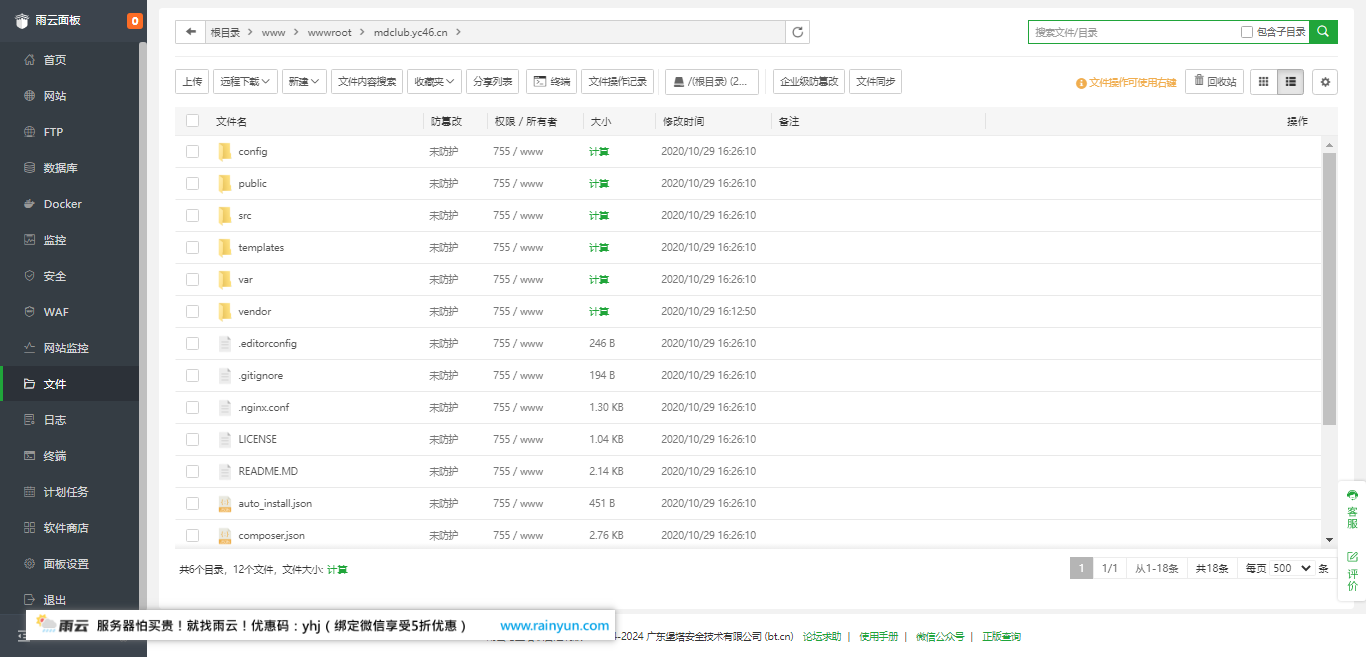
Task: Click the .nginx.conf file icon
Action: point(225,408)
